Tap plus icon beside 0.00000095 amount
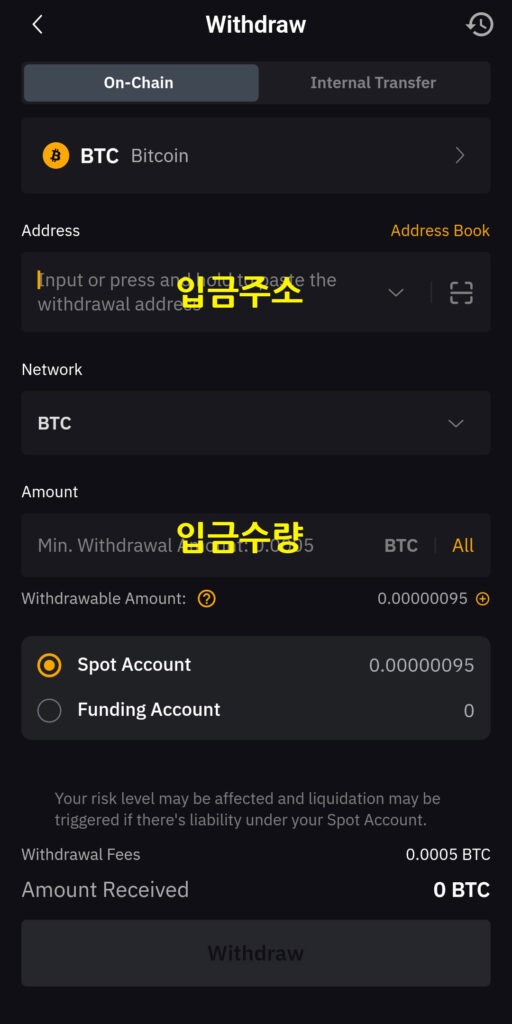512x1024 pixels. point(483,598)
